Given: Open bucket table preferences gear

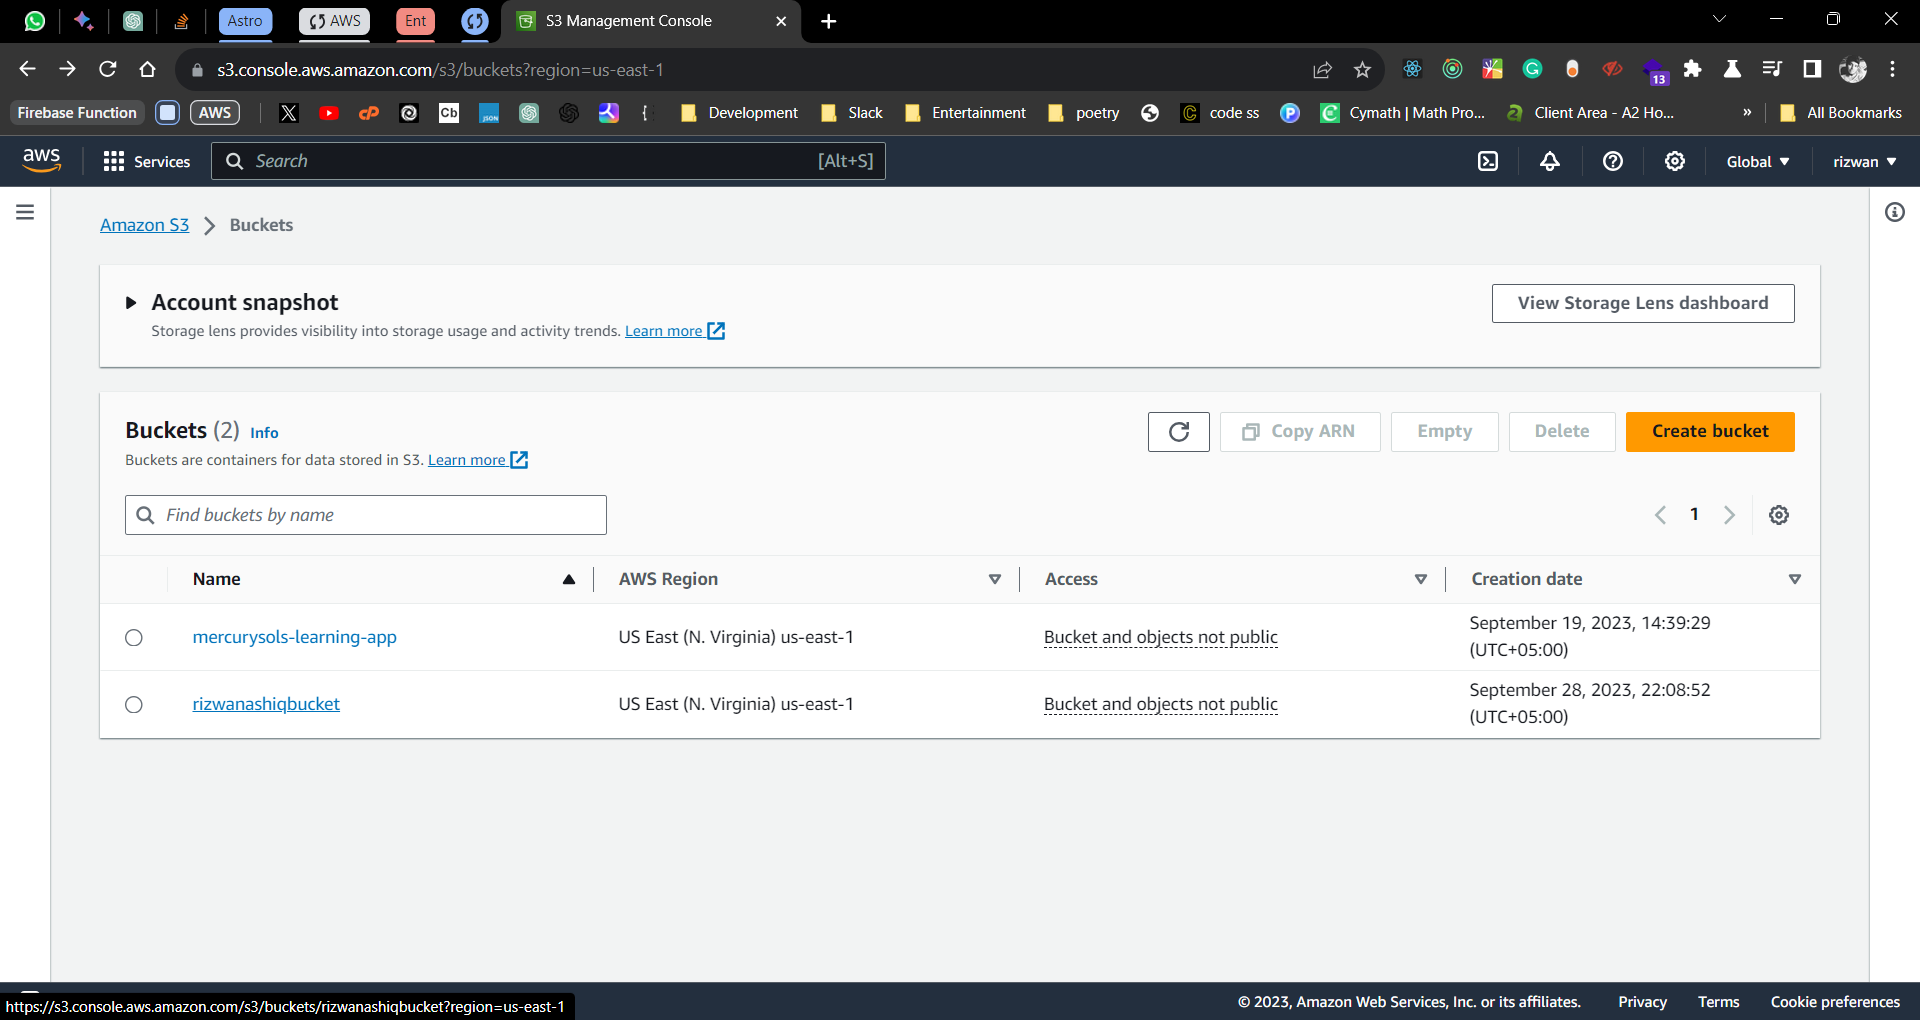Looking at the screenshot, I should [x=1779, y=515].
